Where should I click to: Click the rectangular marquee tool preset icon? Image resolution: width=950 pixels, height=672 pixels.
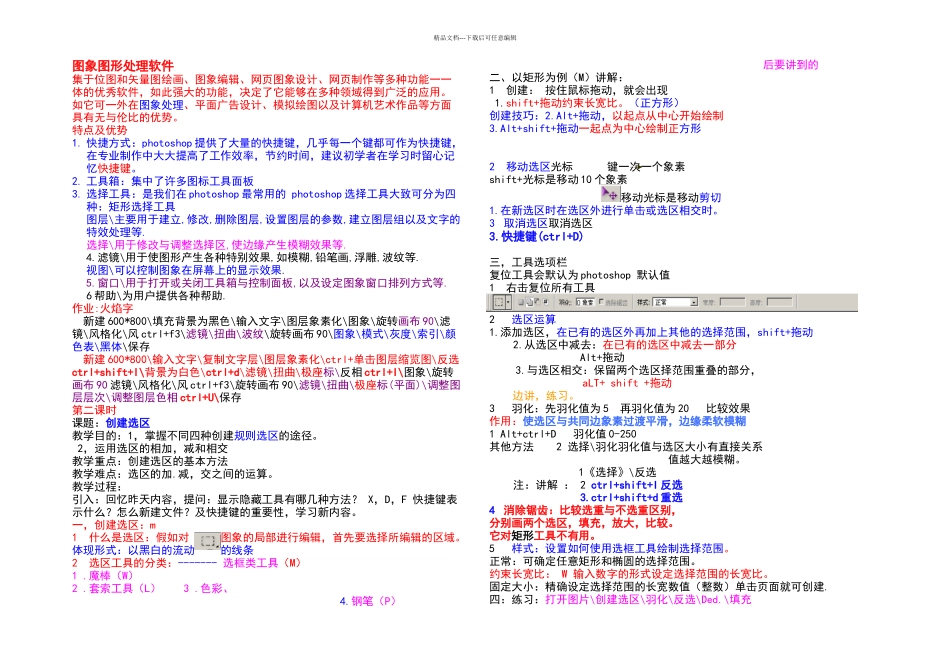[499, 302]
